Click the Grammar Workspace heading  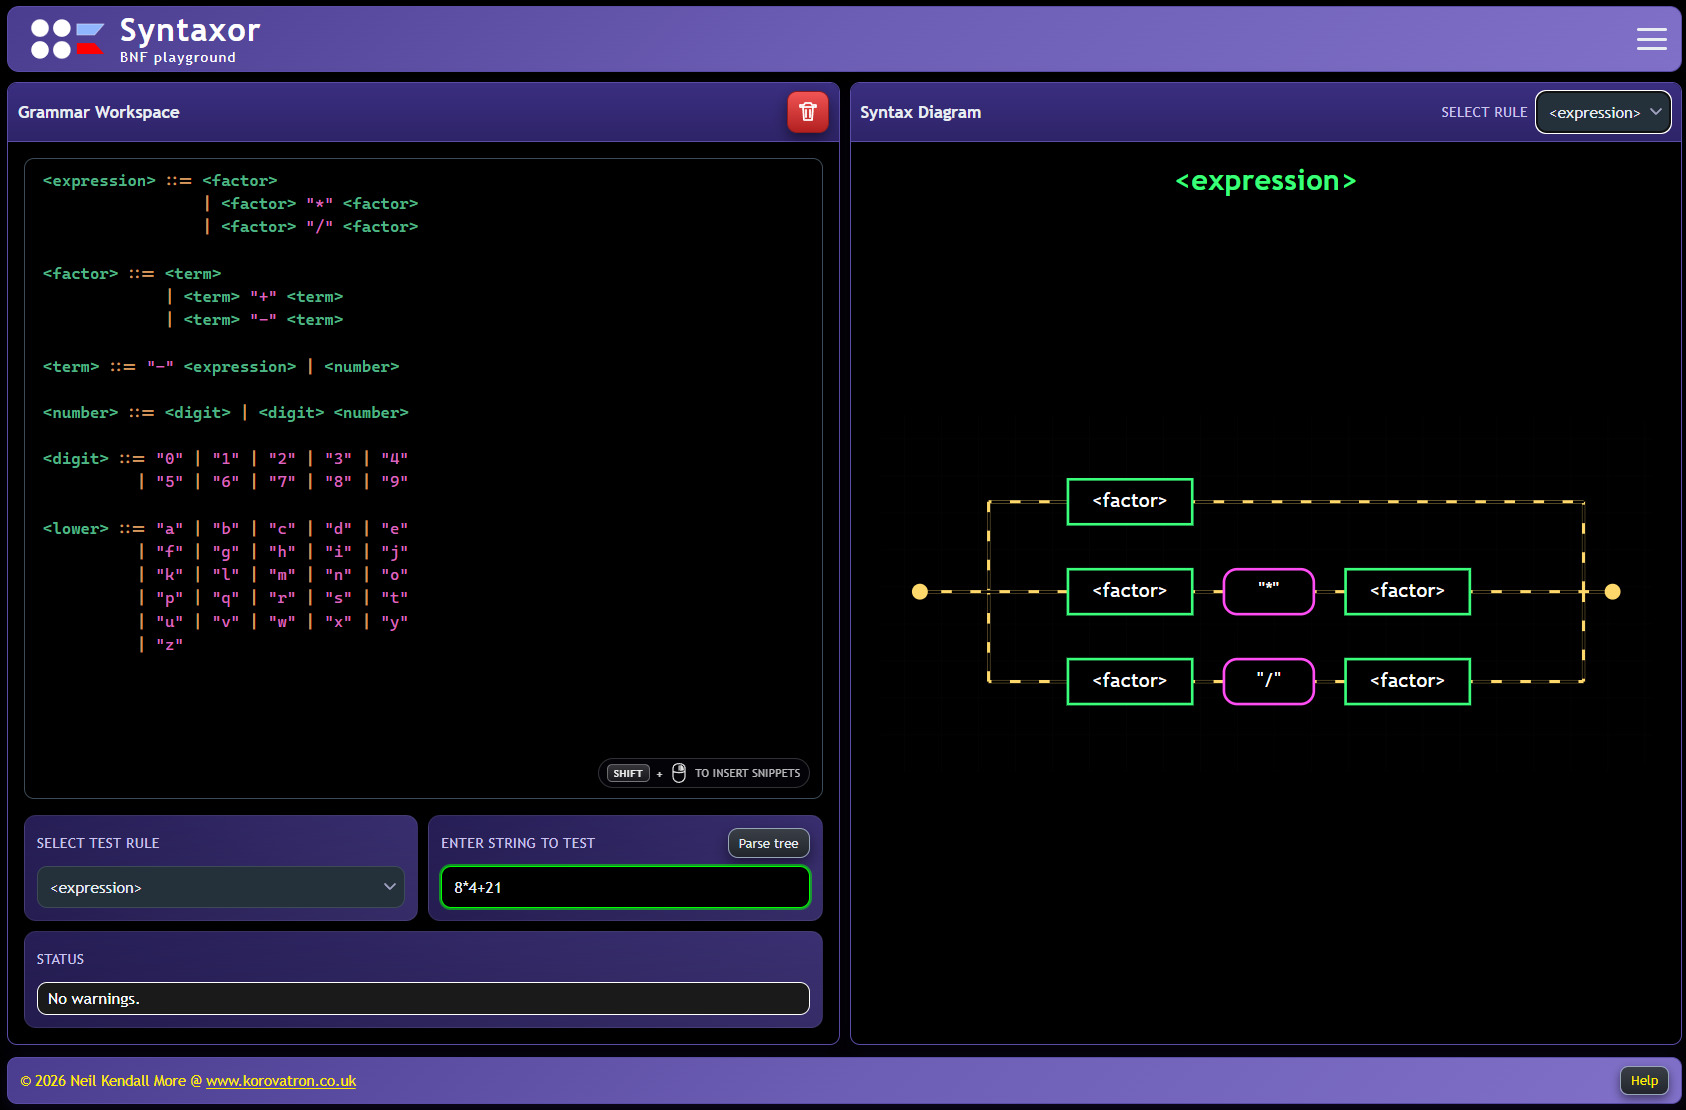(99, 112)
